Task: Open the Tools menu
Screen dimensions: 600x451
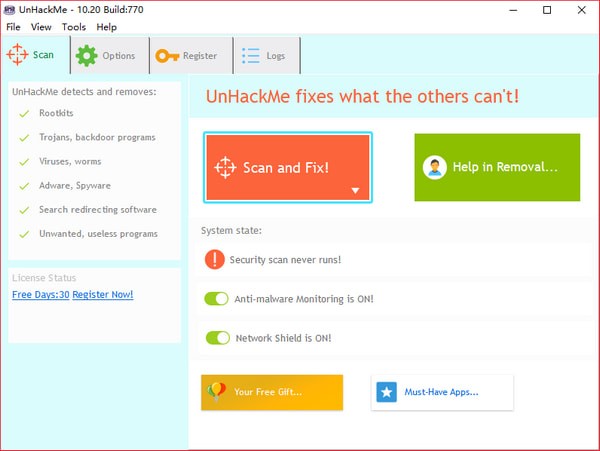Action: (x=74, y=27)
